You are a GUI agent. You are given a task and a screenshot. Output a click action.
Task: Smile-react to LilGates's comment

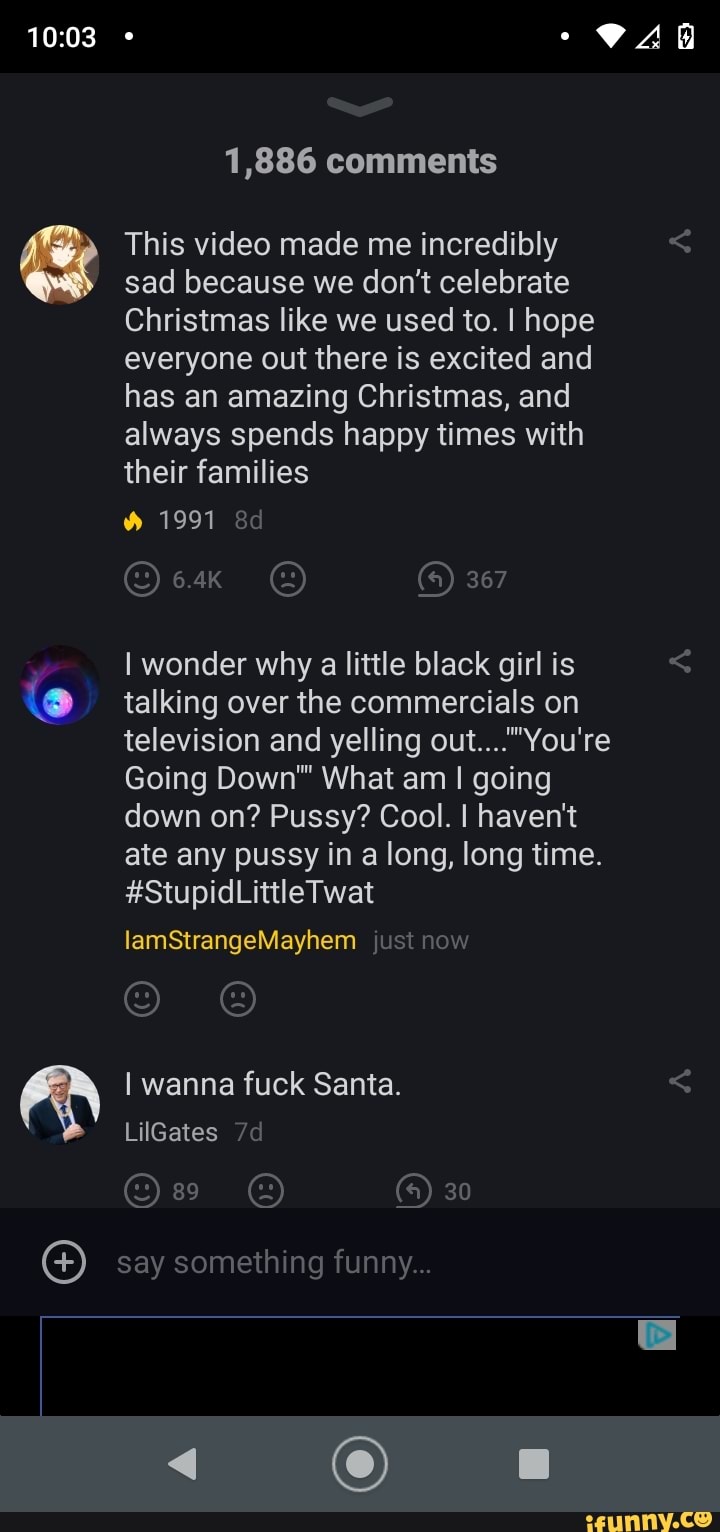click(x=142, y=1190)
